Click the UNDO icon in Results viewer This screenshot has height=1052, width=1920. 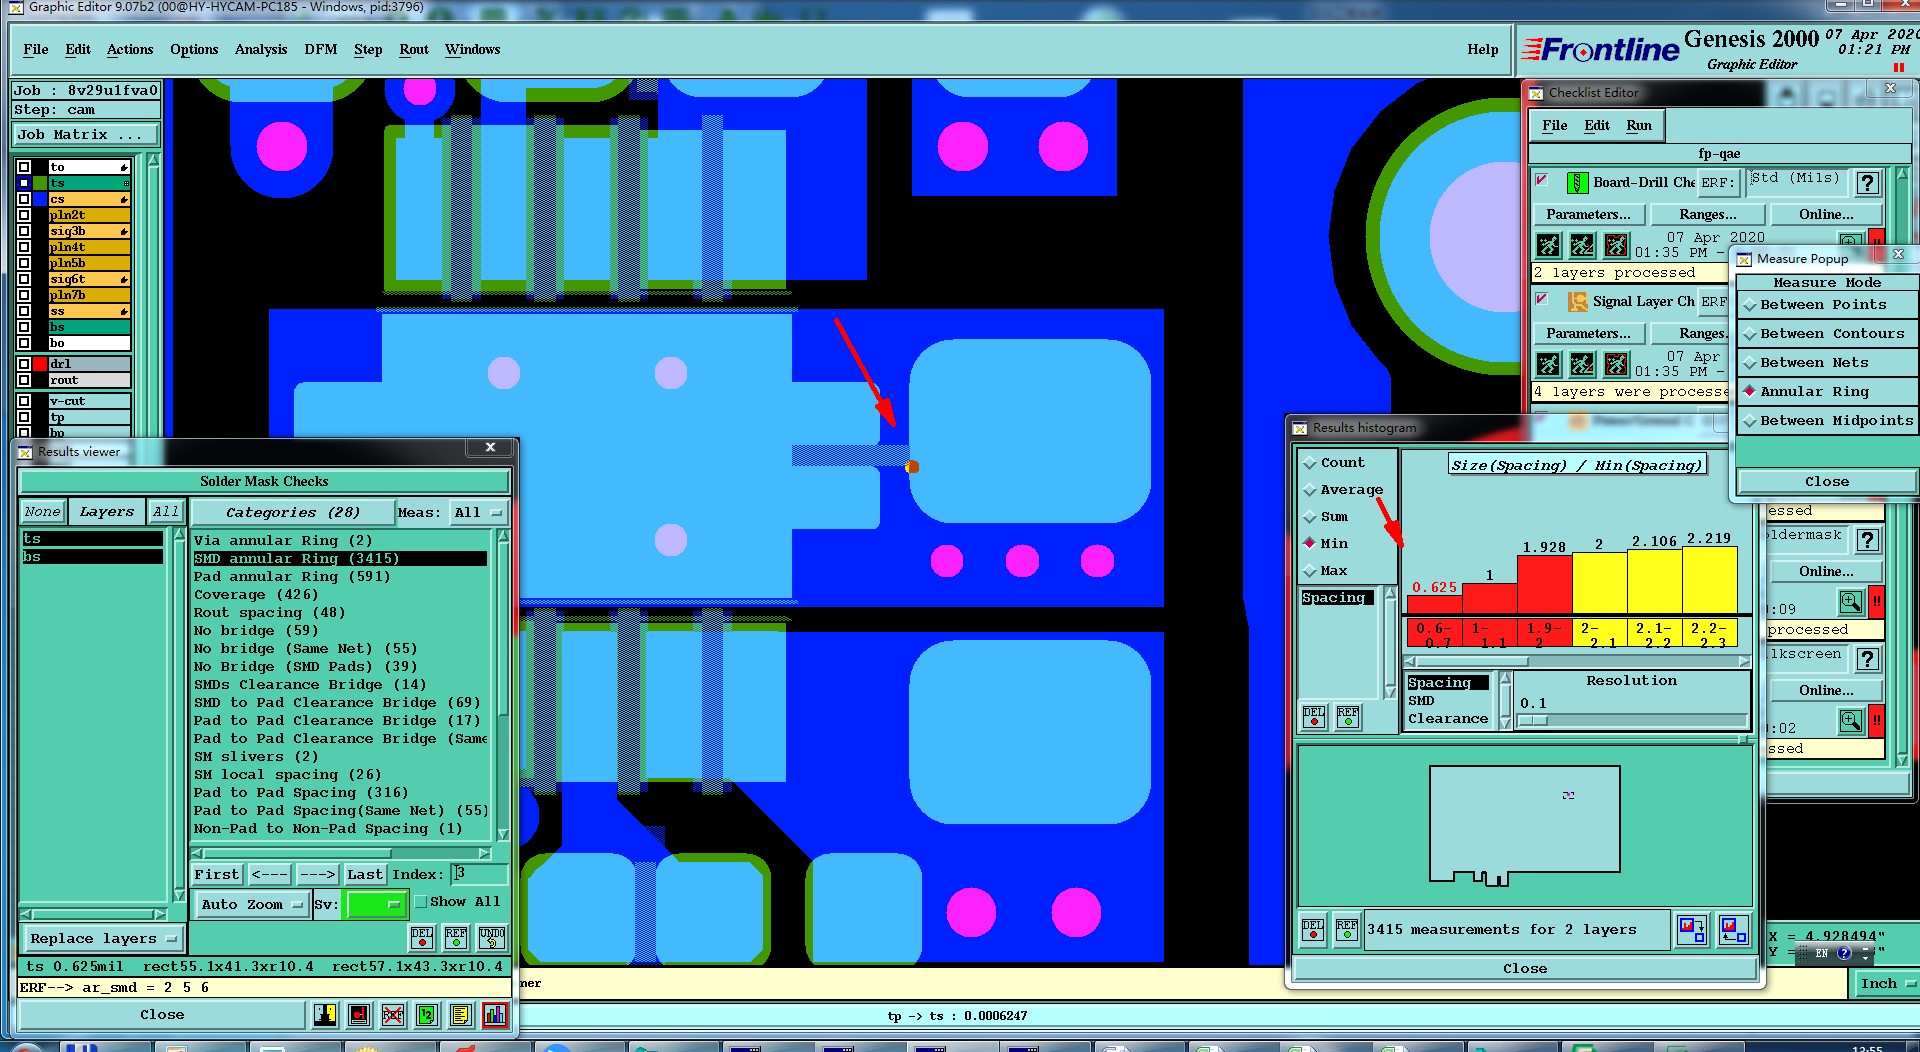492,937
